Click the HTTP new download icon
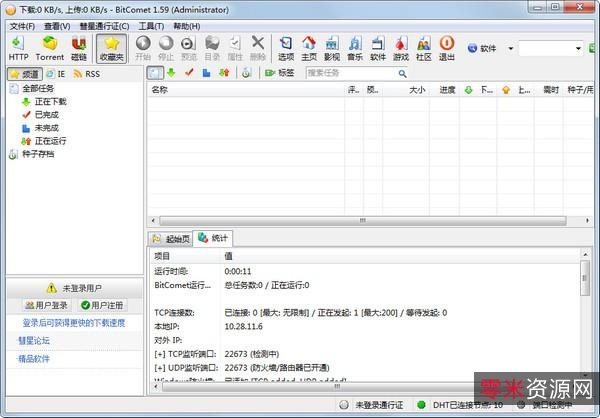The height and width of the screenshot is (418, 600). 18,48
